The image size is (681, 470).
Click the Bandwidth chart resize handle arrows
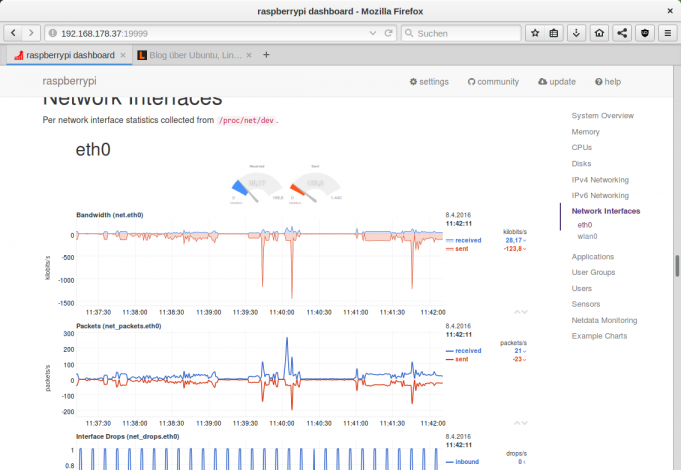point(520,312)
